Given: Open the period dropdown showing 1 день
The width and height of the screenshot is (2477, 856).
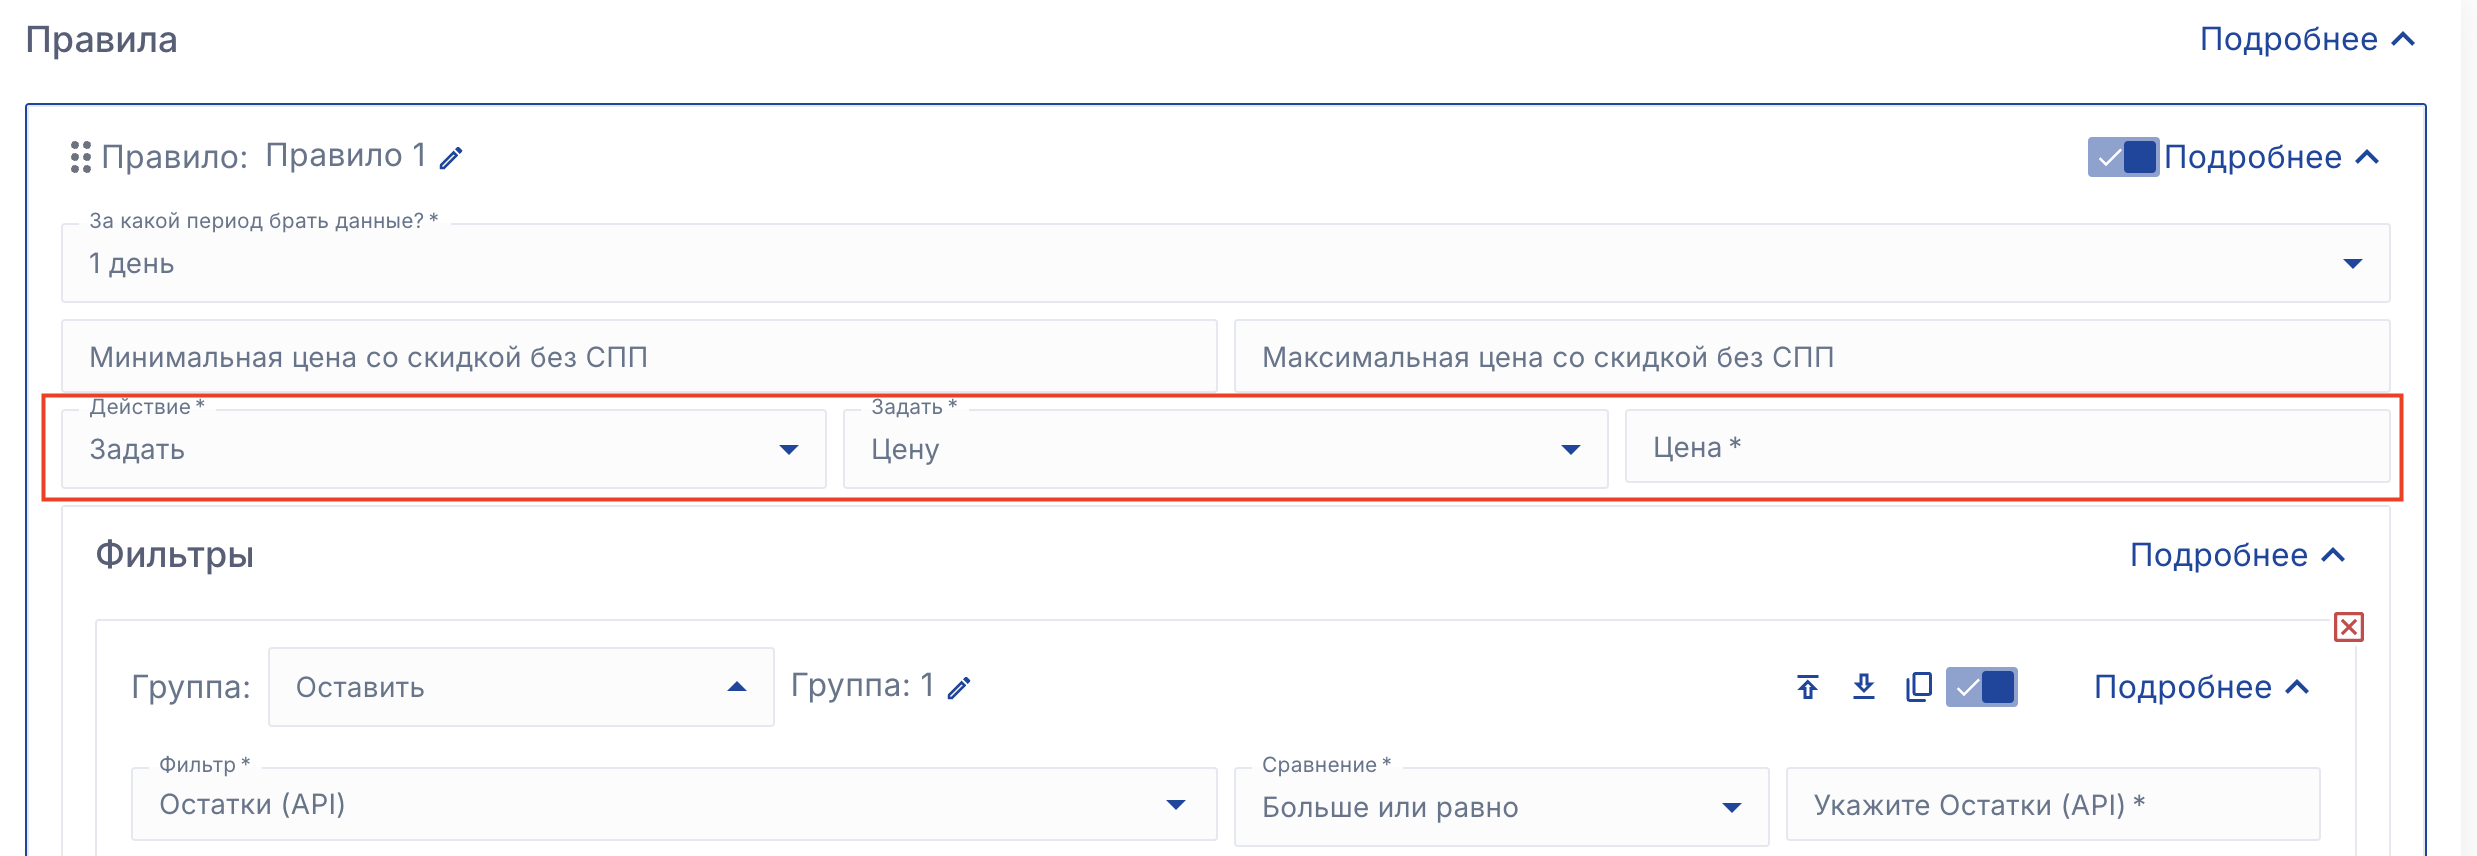Looking at the screenshot, I should tap(1225, 264).
